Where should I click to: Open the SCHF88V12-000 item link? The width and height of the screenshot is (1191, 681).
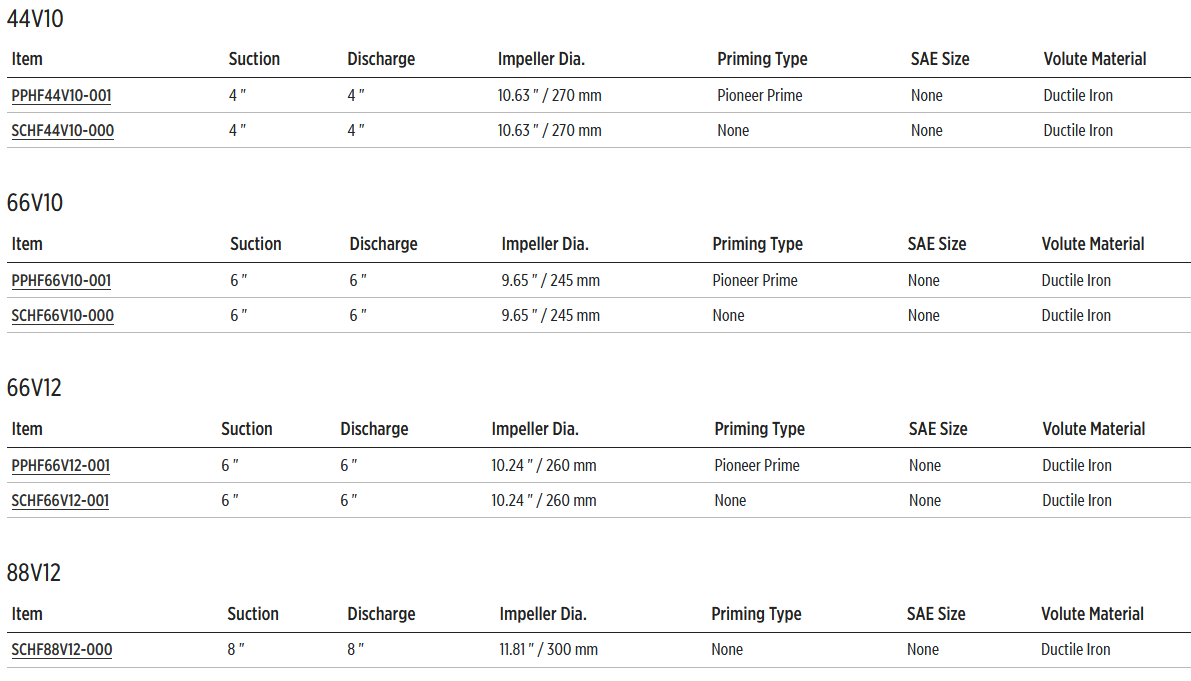point(61,650)
